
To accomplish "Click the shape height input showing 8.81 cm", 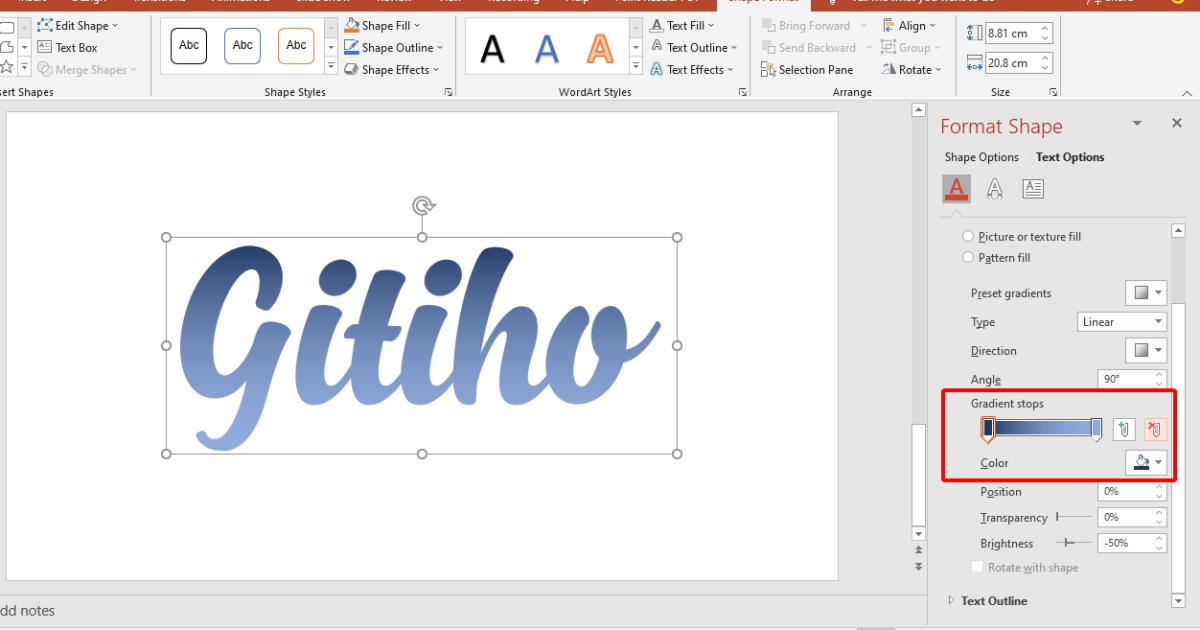I will click(1011, 32).
